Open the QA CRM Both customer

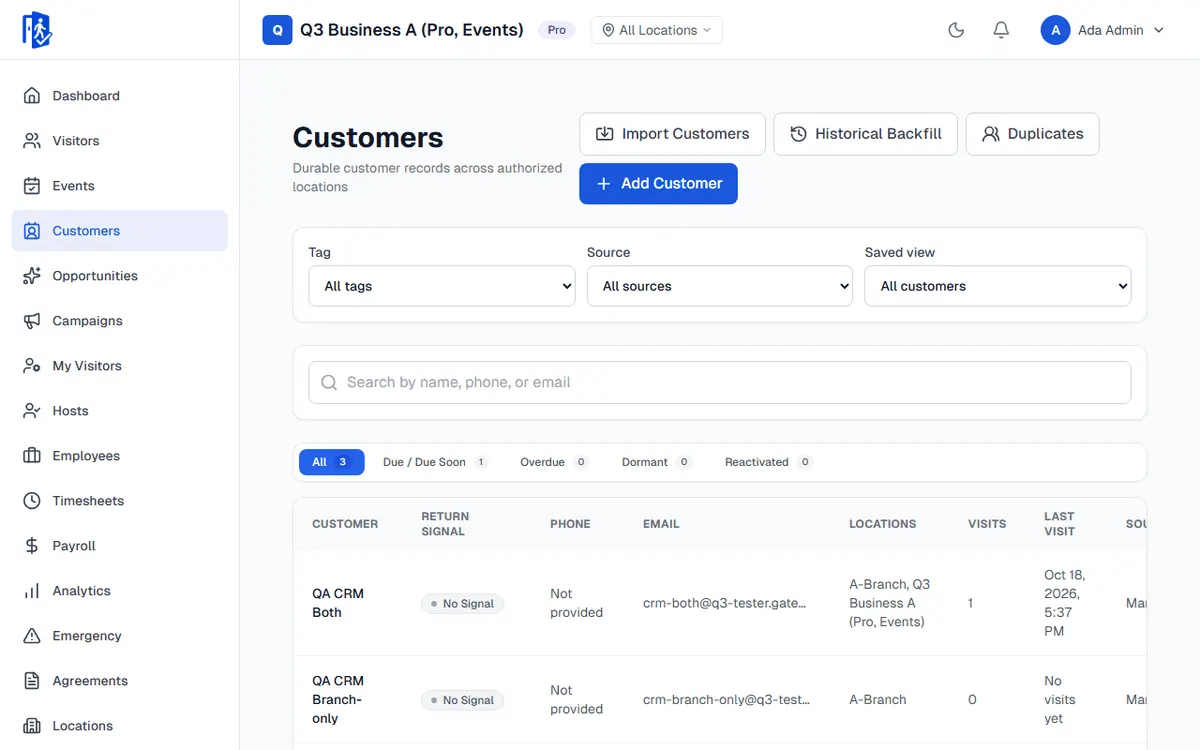point(338,603)
